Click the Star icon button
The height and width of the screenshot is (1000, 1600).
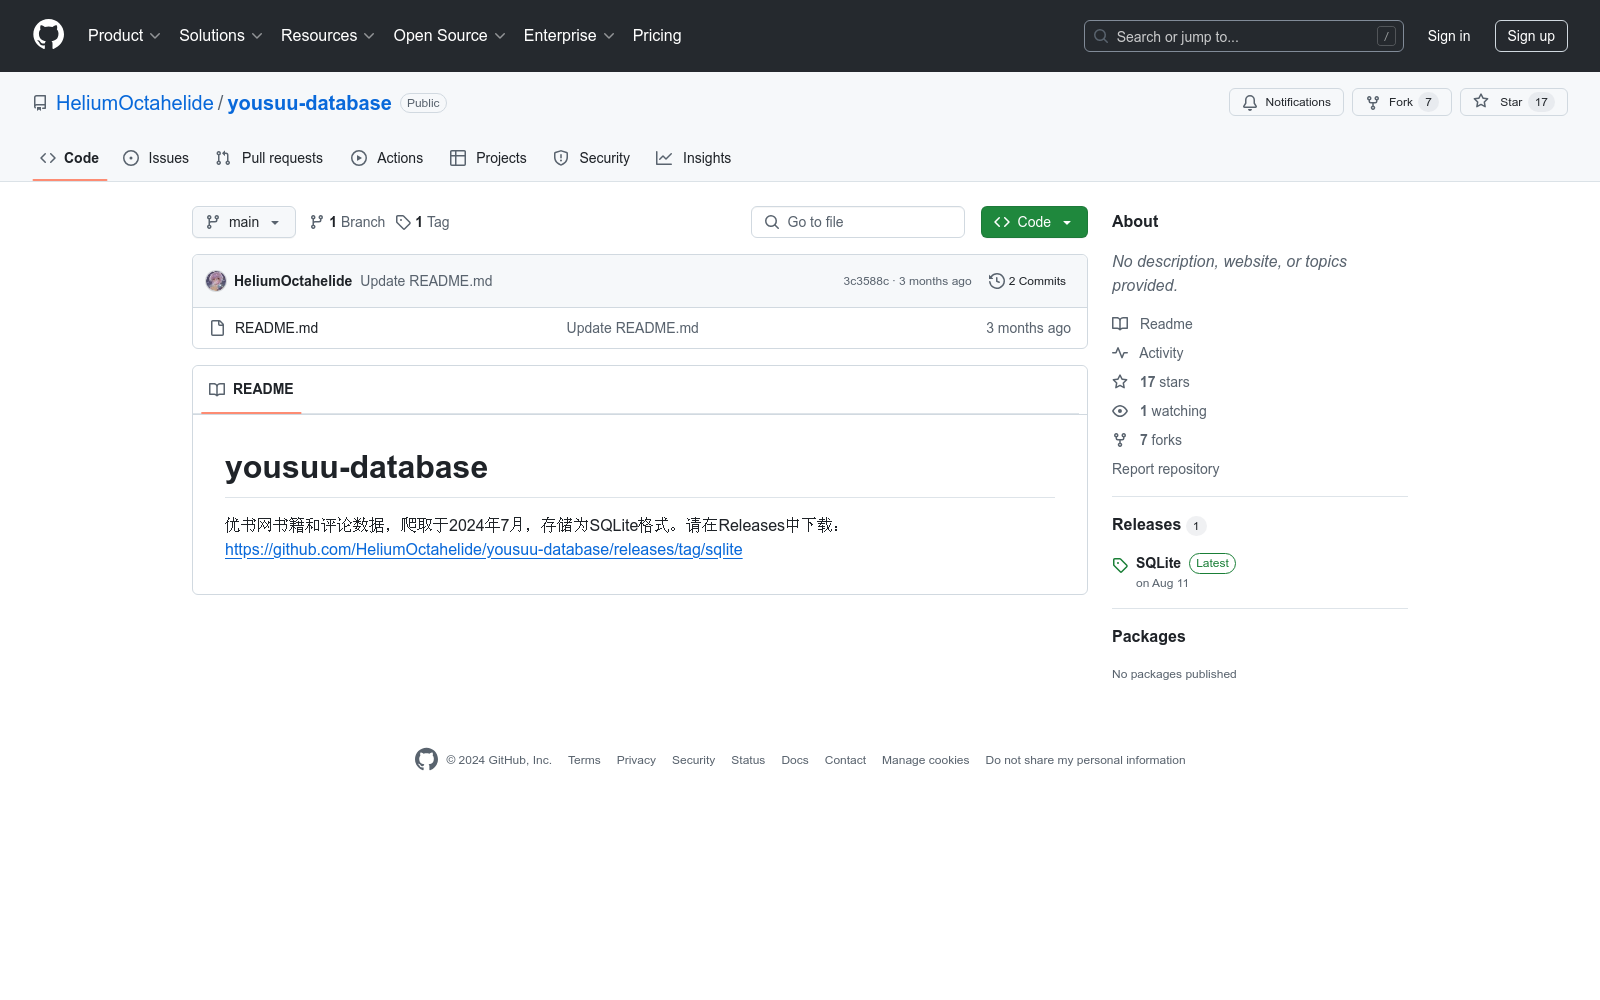point(1481,102)
